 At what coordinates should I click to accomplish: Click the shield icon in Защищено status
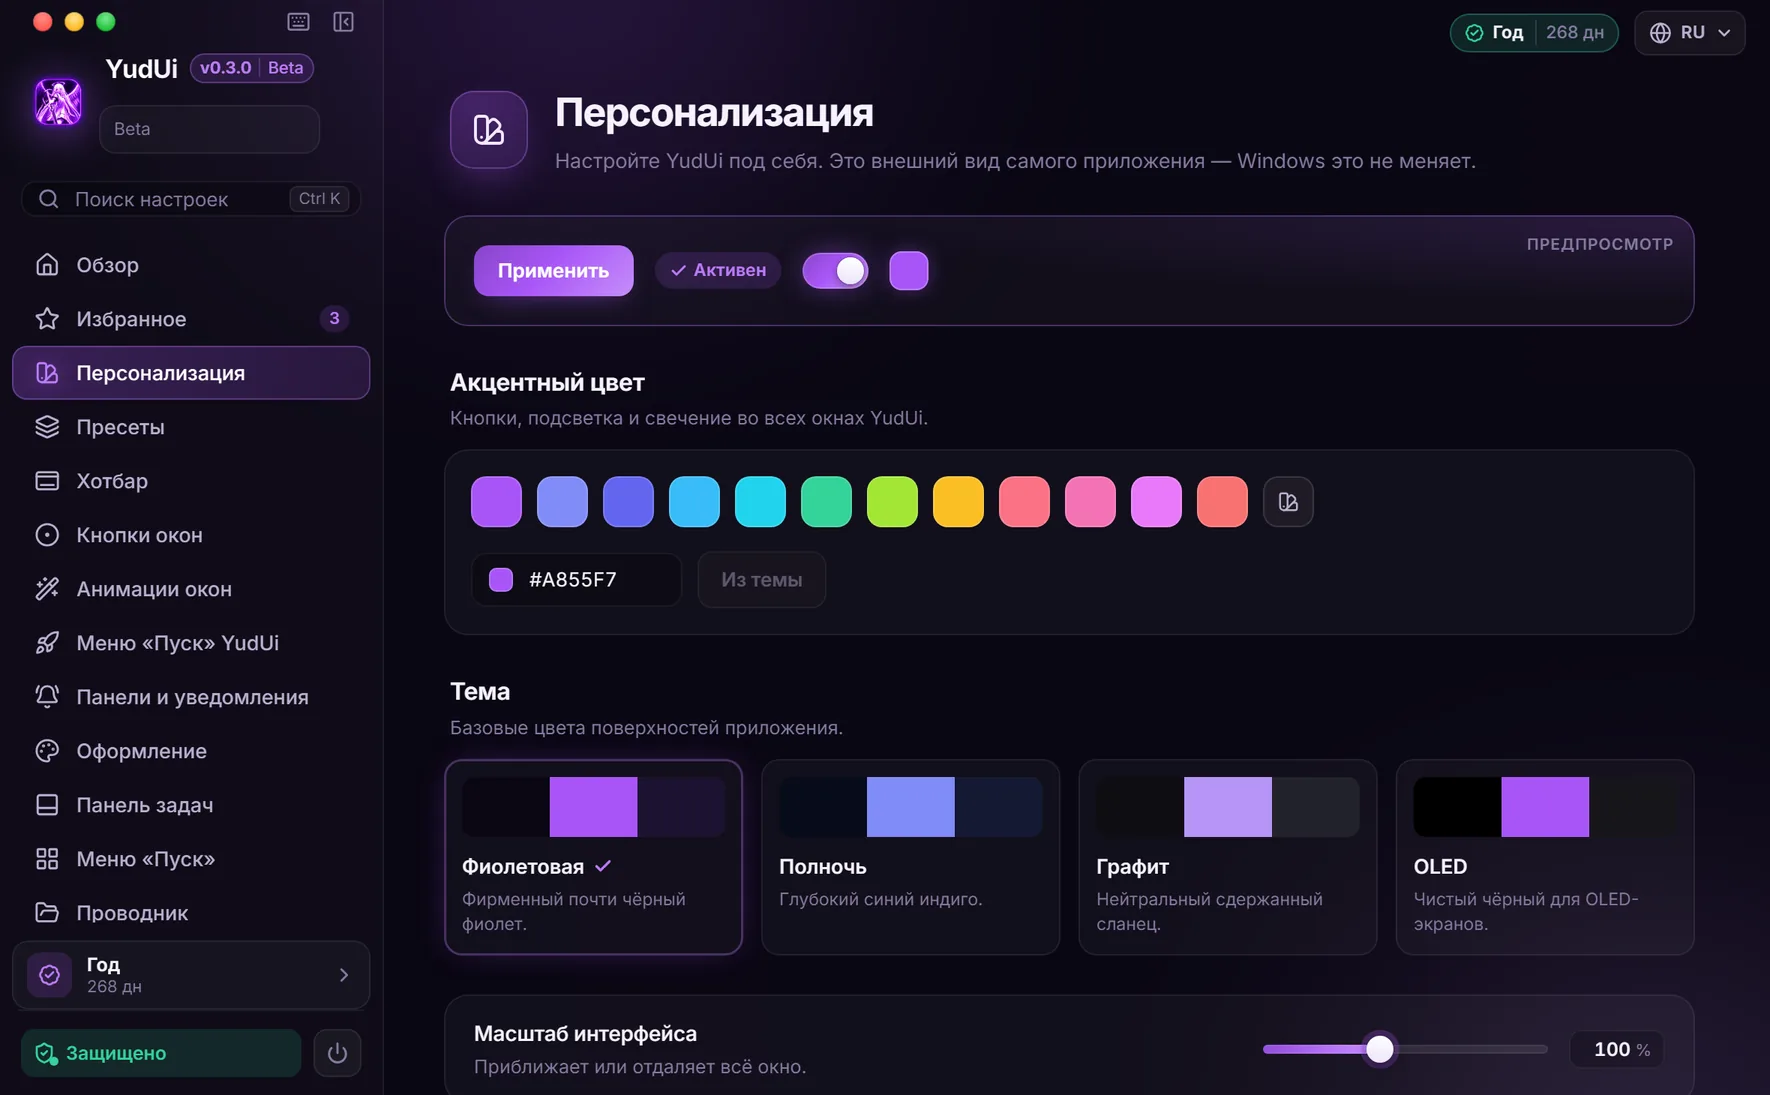46,1053
